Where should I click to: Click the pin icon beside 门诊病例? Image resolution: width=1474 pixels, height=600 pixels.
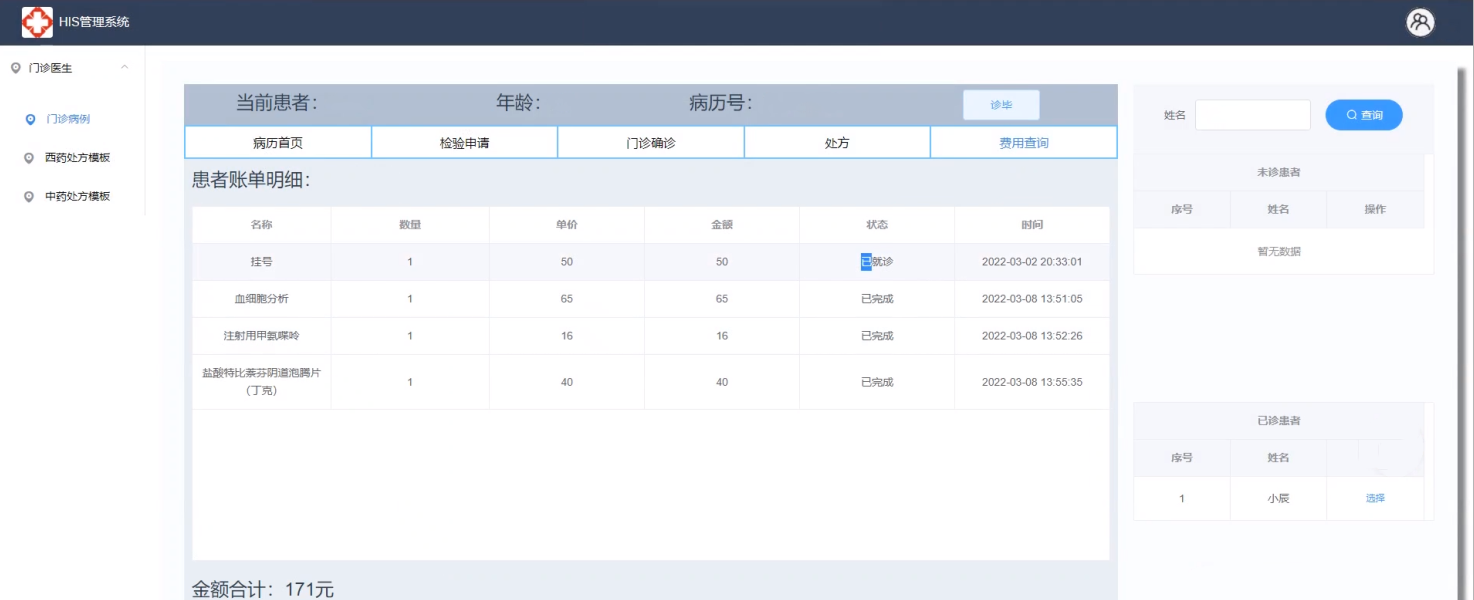tap(30, 119)
